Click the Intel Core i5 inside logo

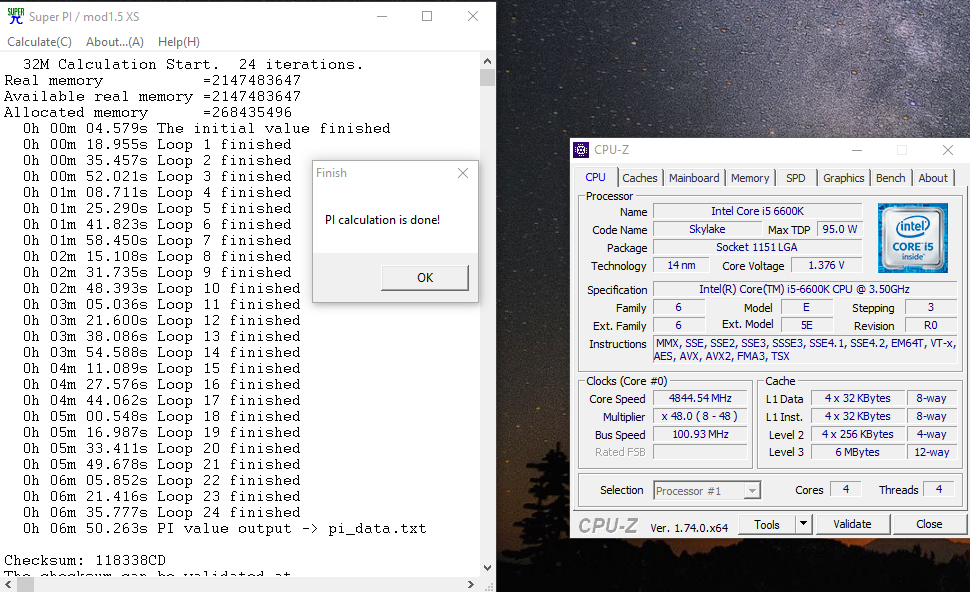click(x=912, y=238)
